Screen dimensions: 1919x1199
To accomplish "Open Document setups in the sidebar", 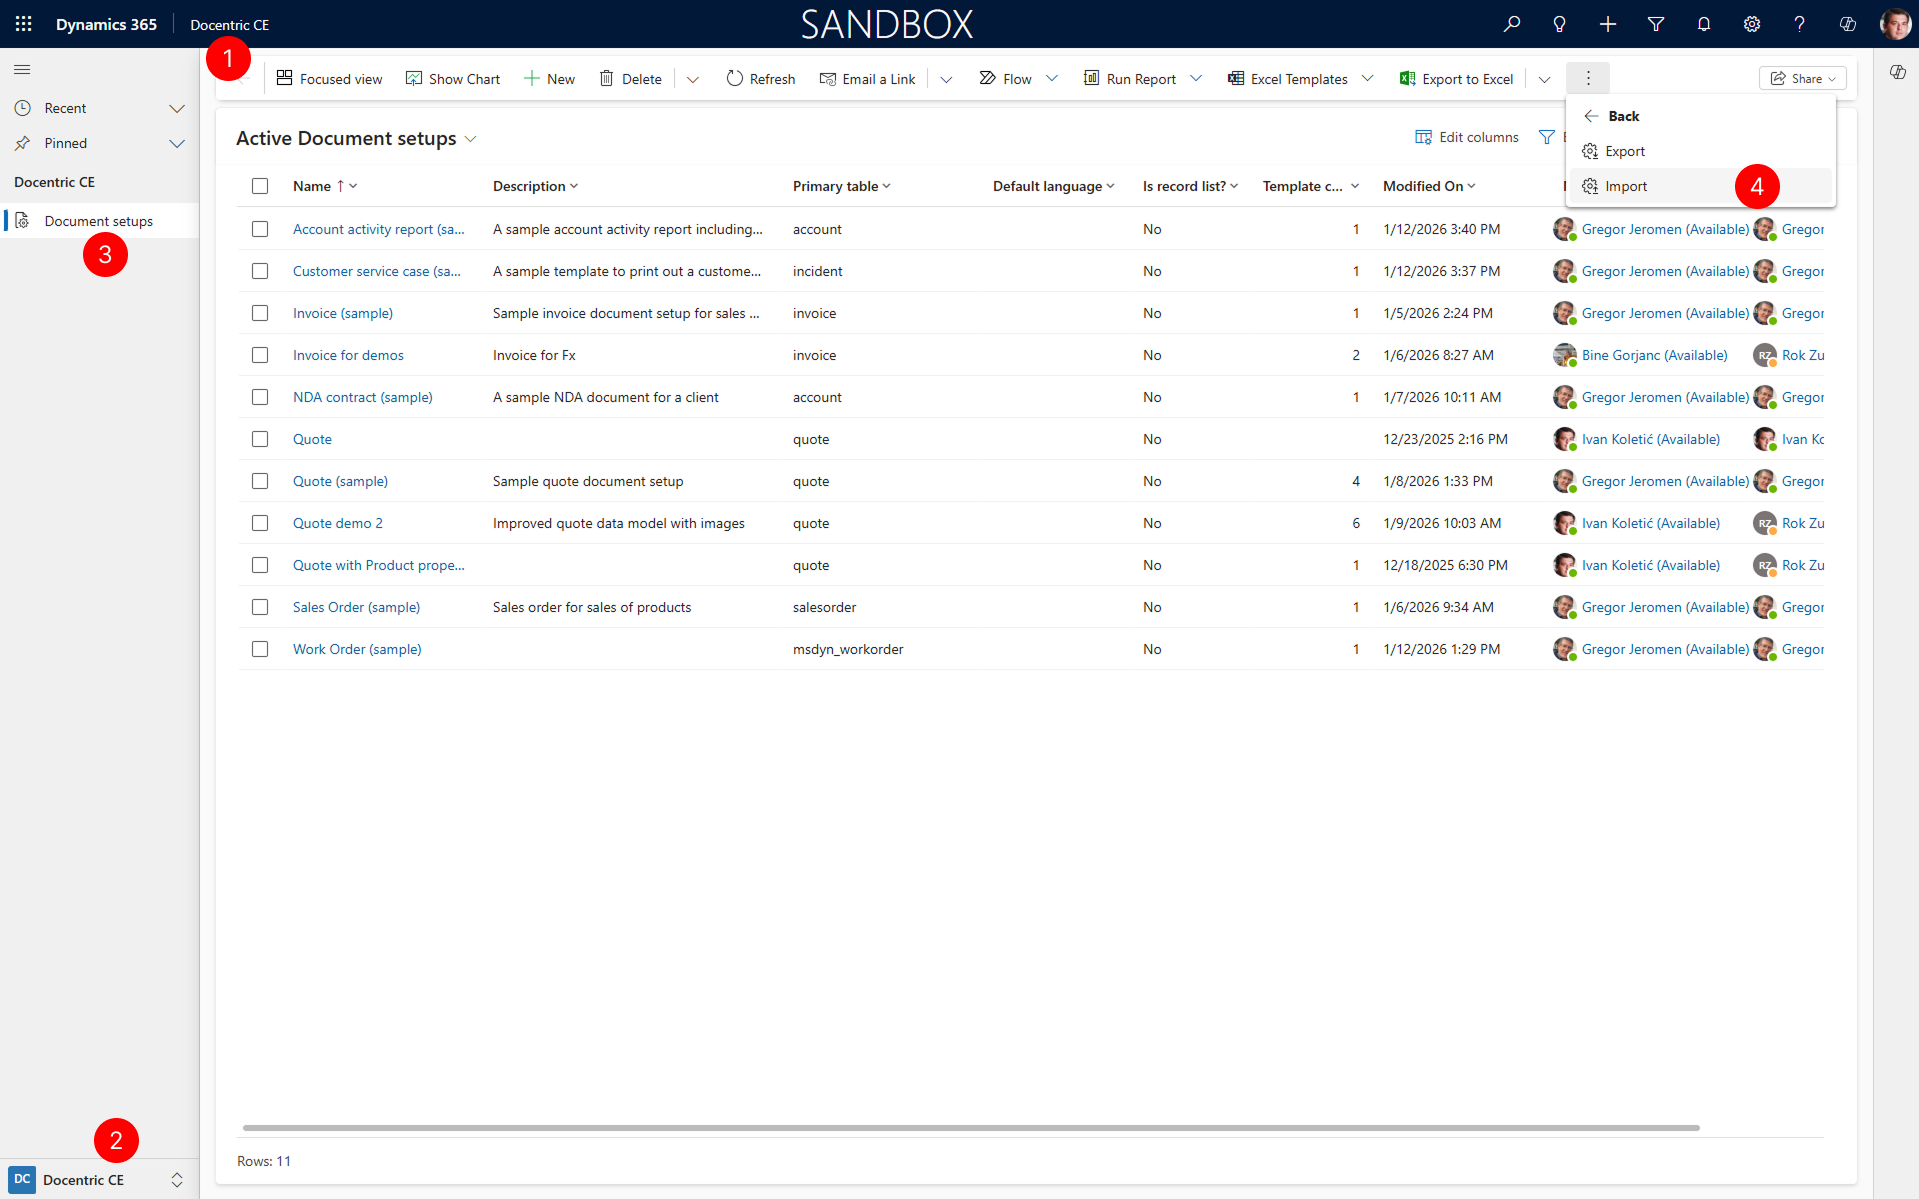I will (100, 221).
